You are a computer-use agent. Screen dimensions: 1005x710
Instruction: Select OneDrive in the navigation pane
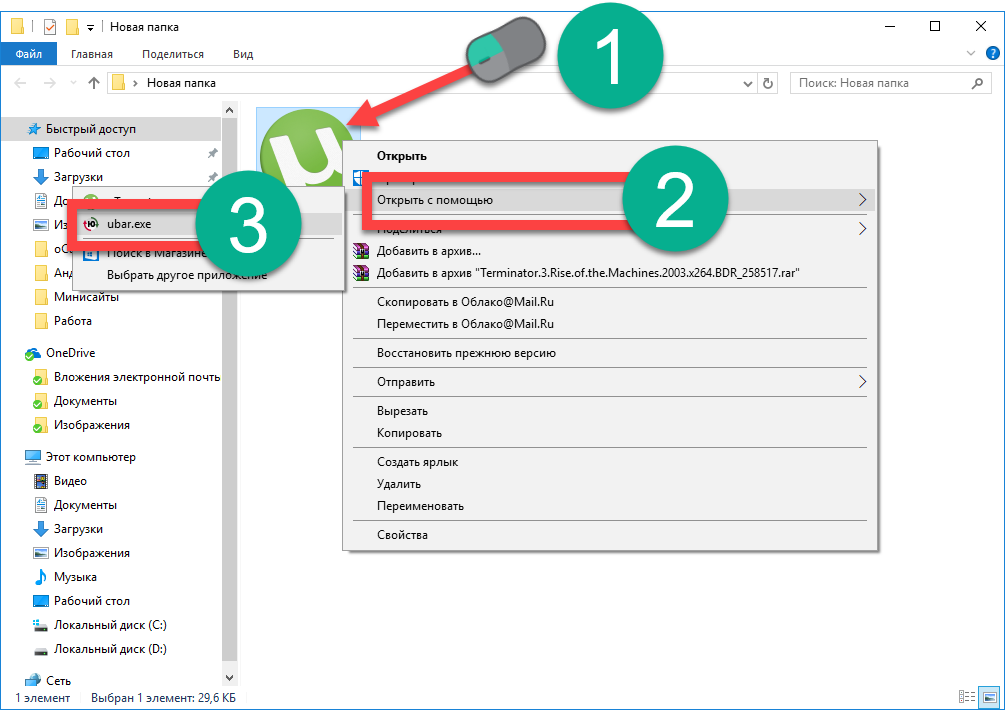[71, 352]
